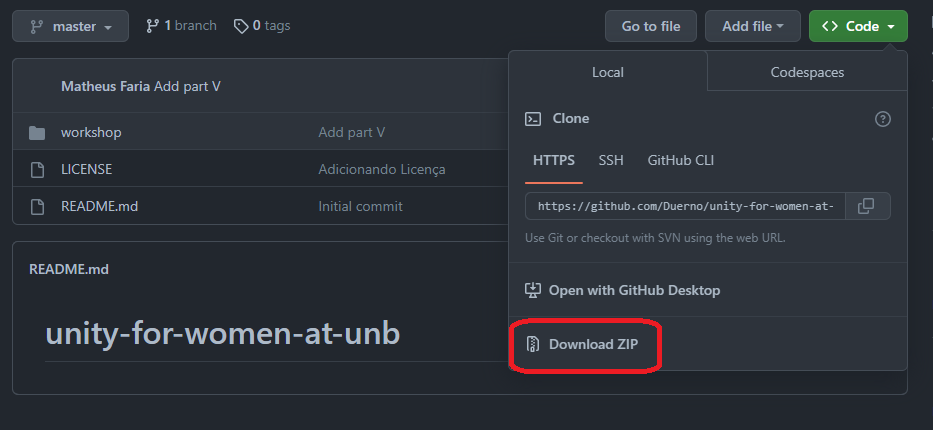Image resolution: width=933 pixels, height=430 pixels.
Task: Click the LICENSE file icon
Action: (37, 170)
